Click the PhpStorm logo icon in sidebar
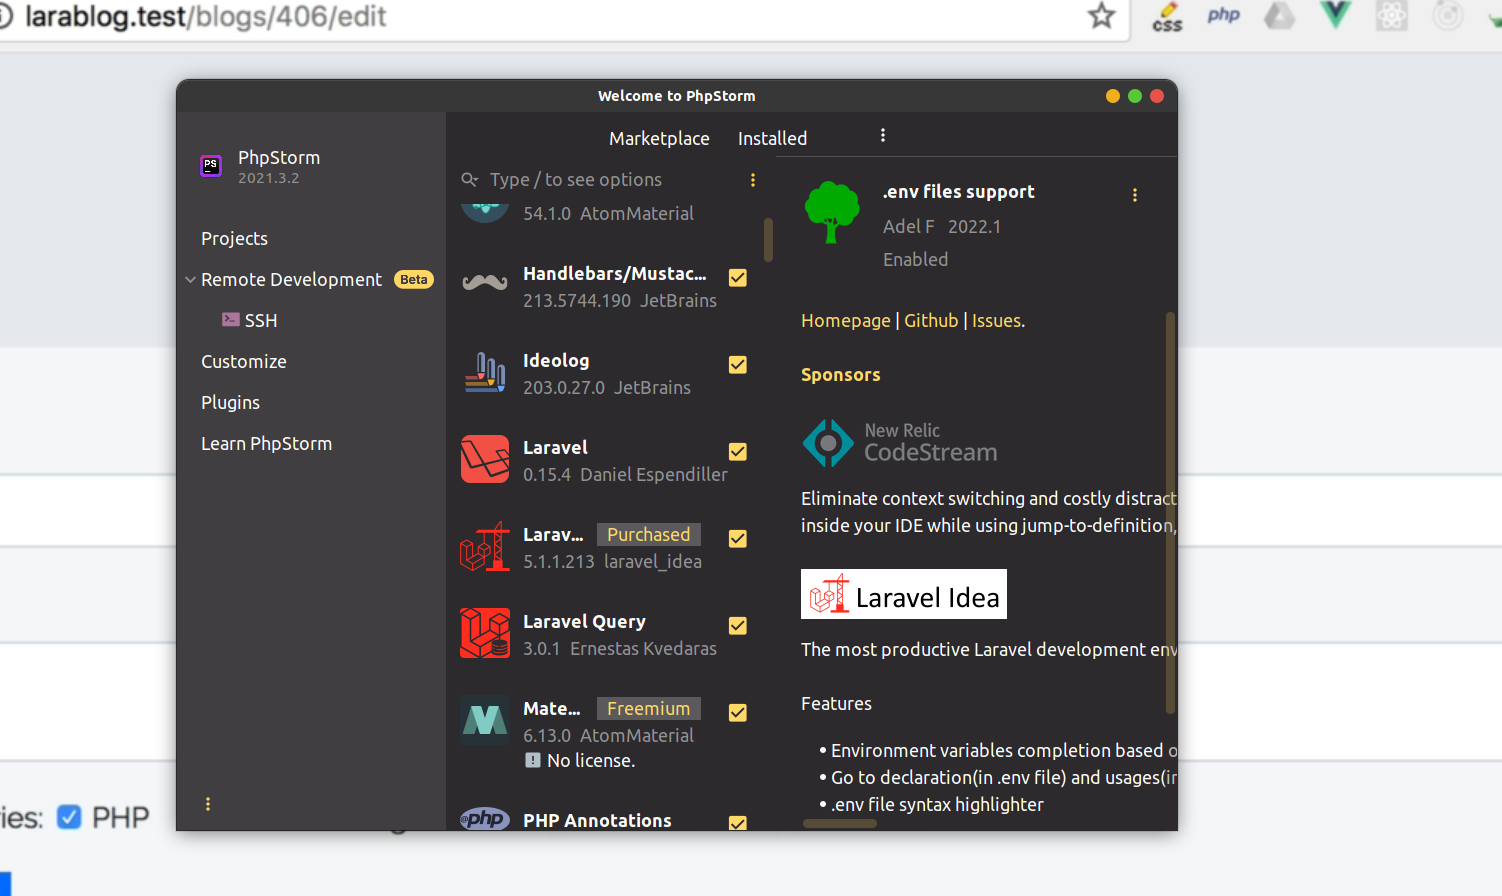This screenshot has height=896, width=1502. coord(210,166)
